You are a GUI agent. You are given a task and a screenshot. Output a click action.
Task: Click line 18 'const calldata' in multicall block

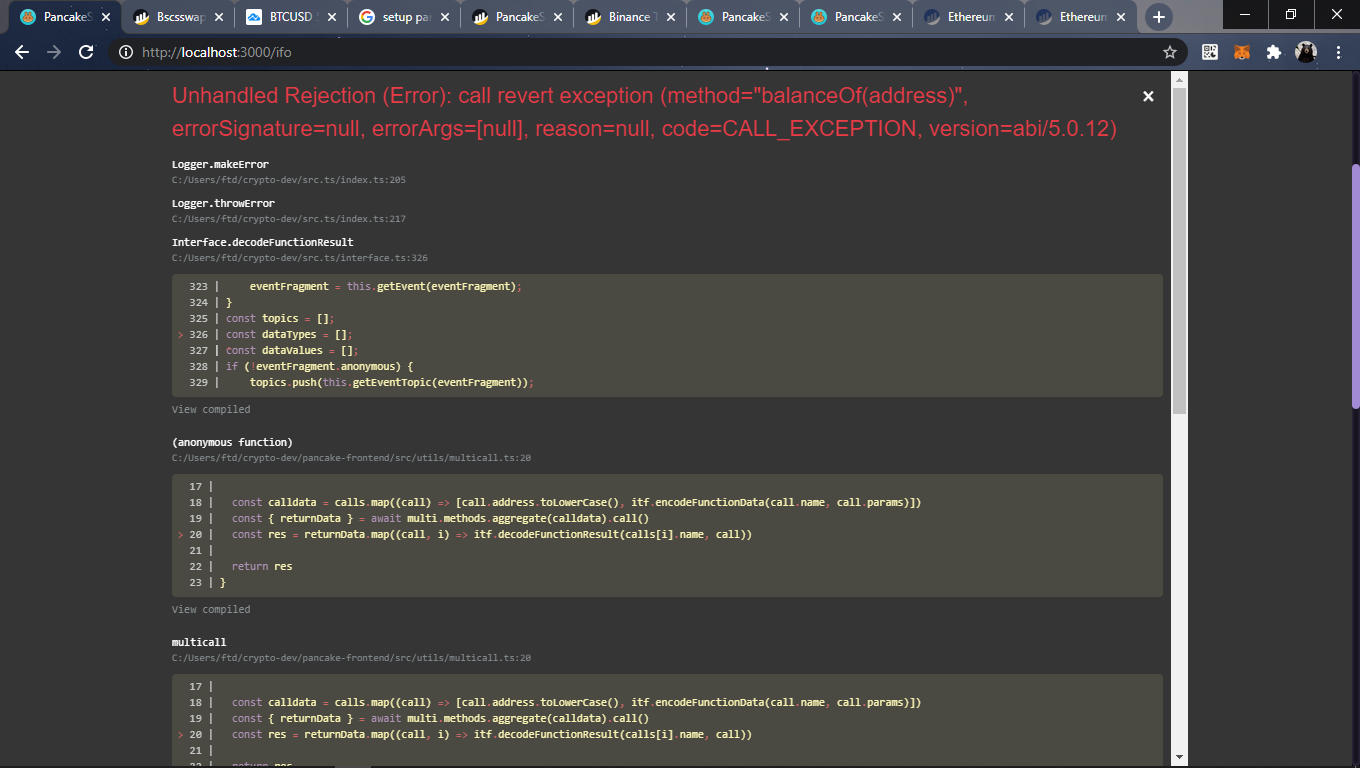[576, 702]
